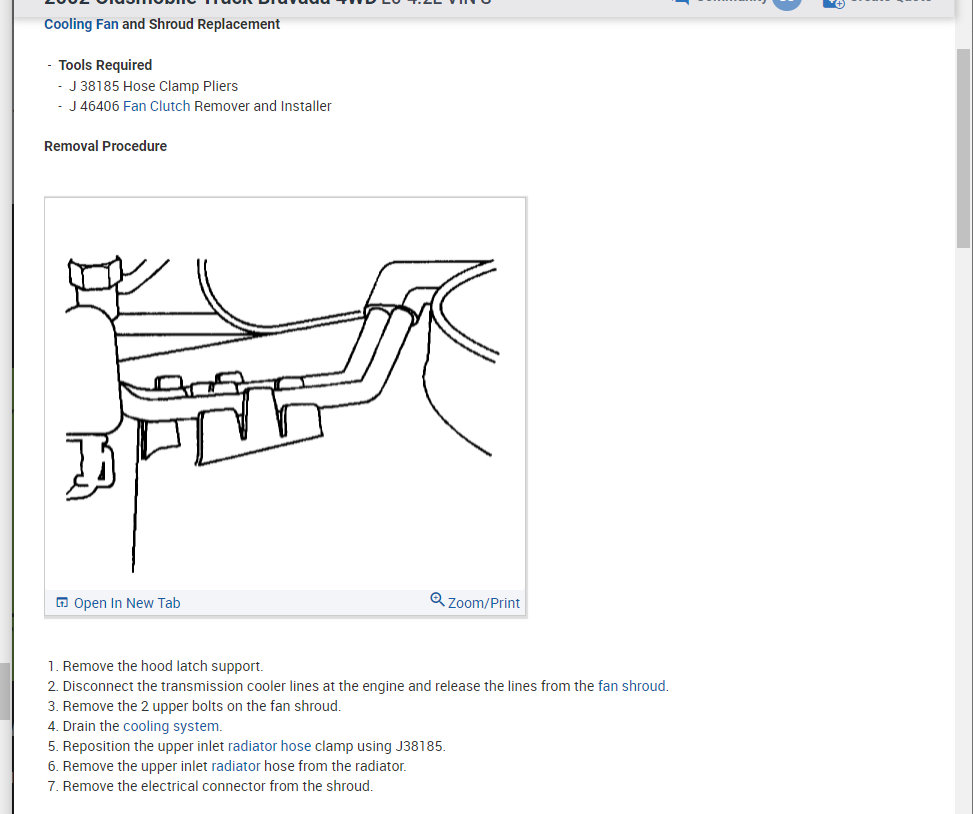The image size is (973, 814).
Task: Click the Removal Procedure heading
Action: coord(105,146)
